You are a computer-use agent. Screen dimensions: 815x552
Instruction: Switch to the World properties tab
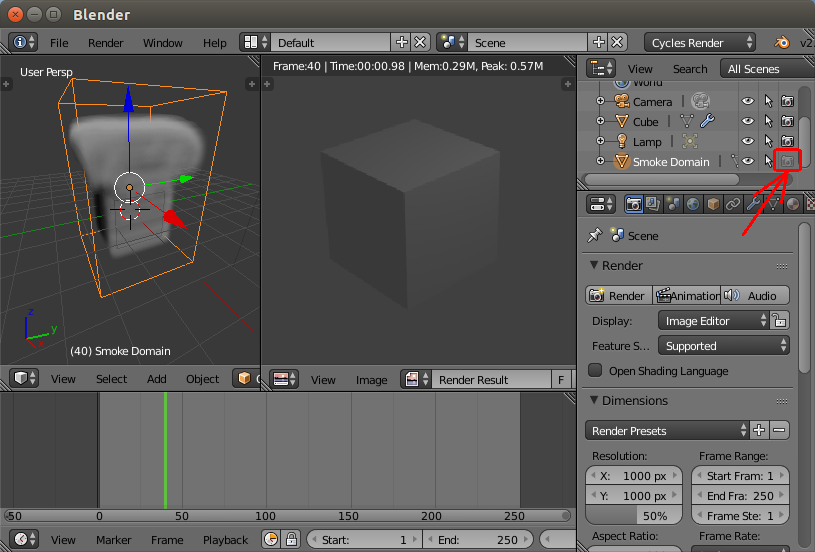coord(692,204)
